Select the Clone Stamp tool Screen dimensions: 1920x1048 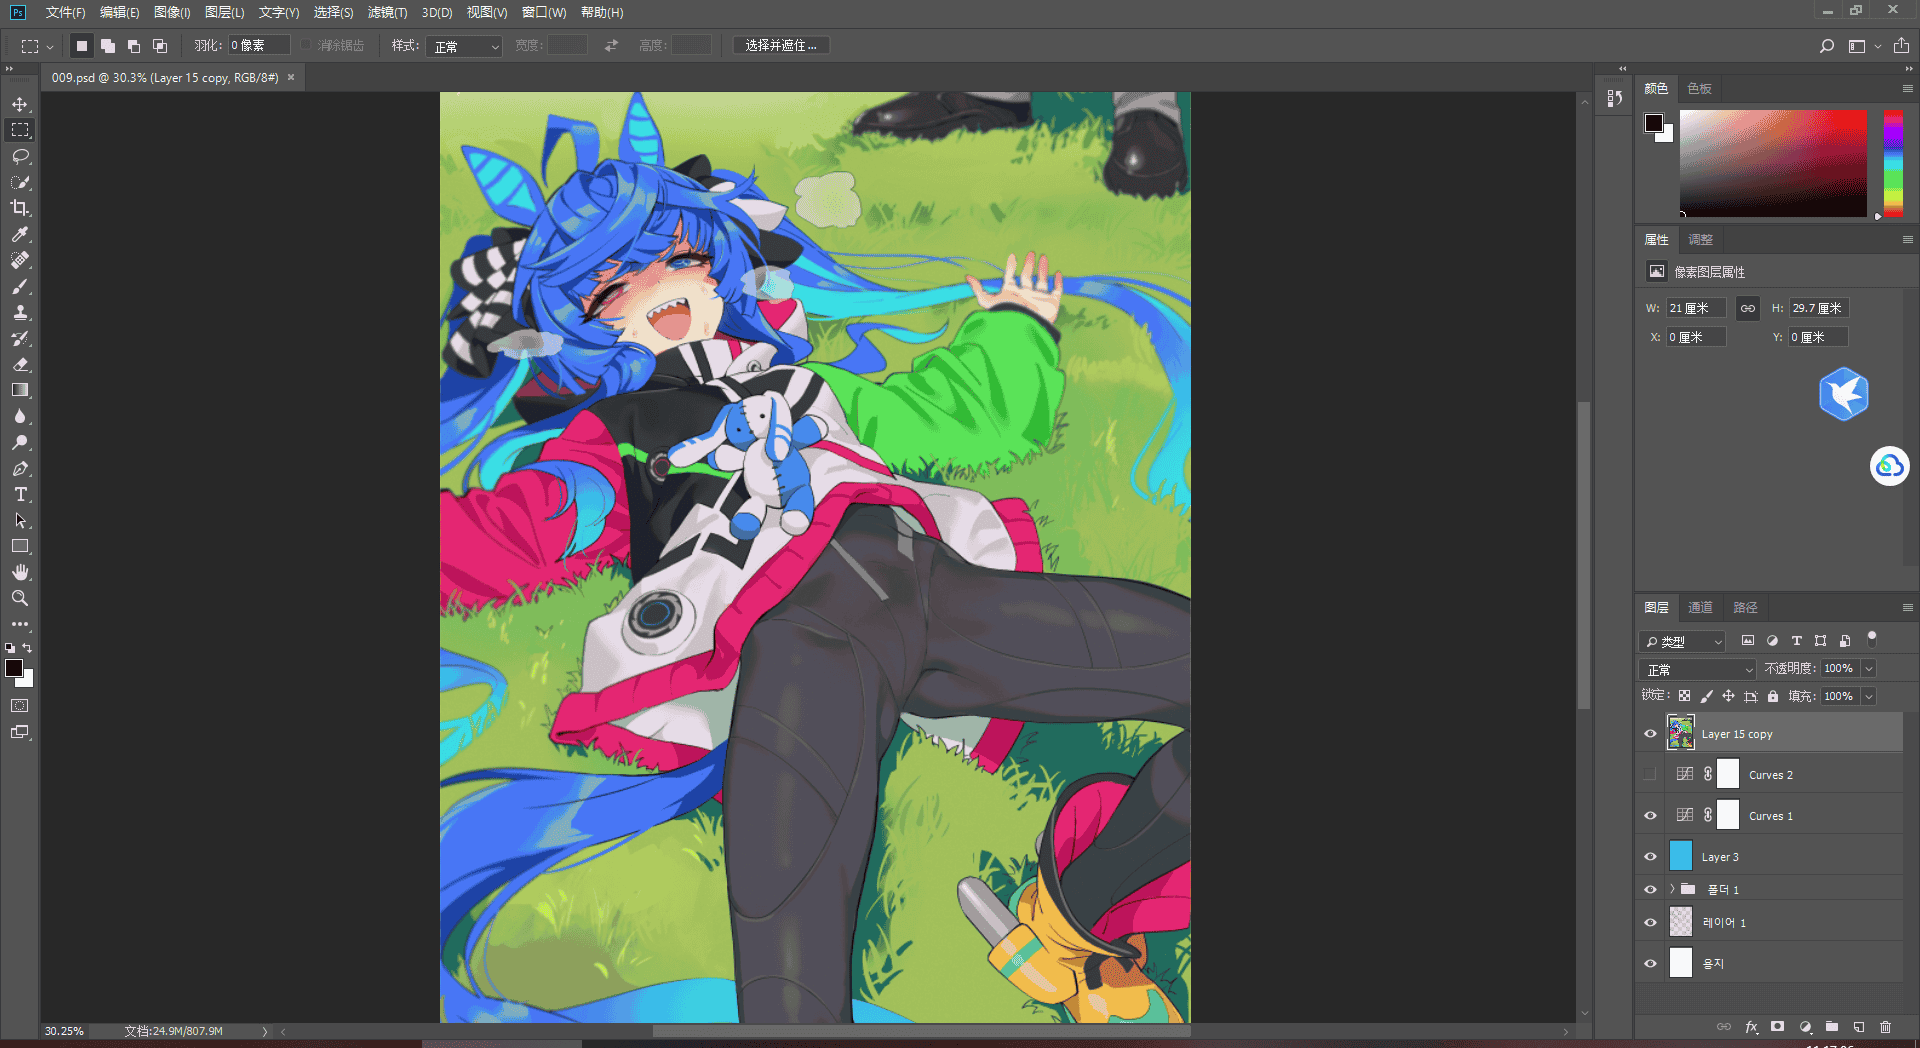[x=20, y=312]
